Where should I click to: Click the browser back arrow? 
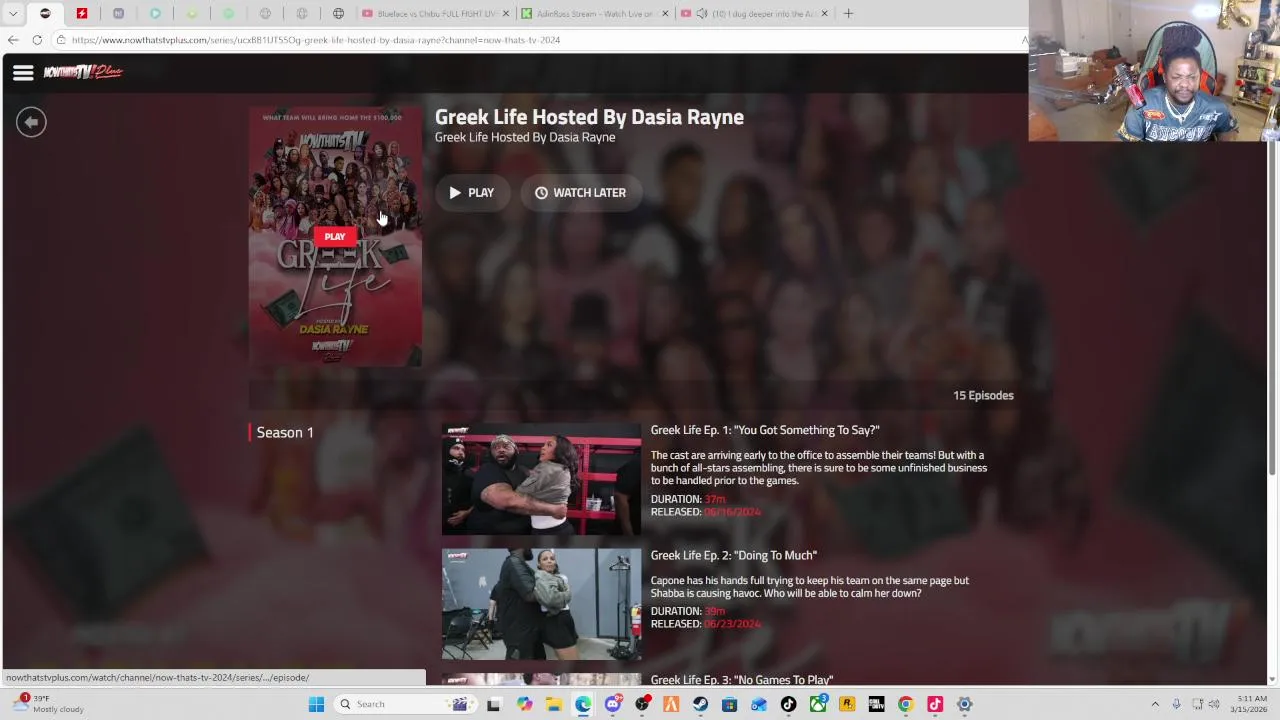[x=12, y=40]
